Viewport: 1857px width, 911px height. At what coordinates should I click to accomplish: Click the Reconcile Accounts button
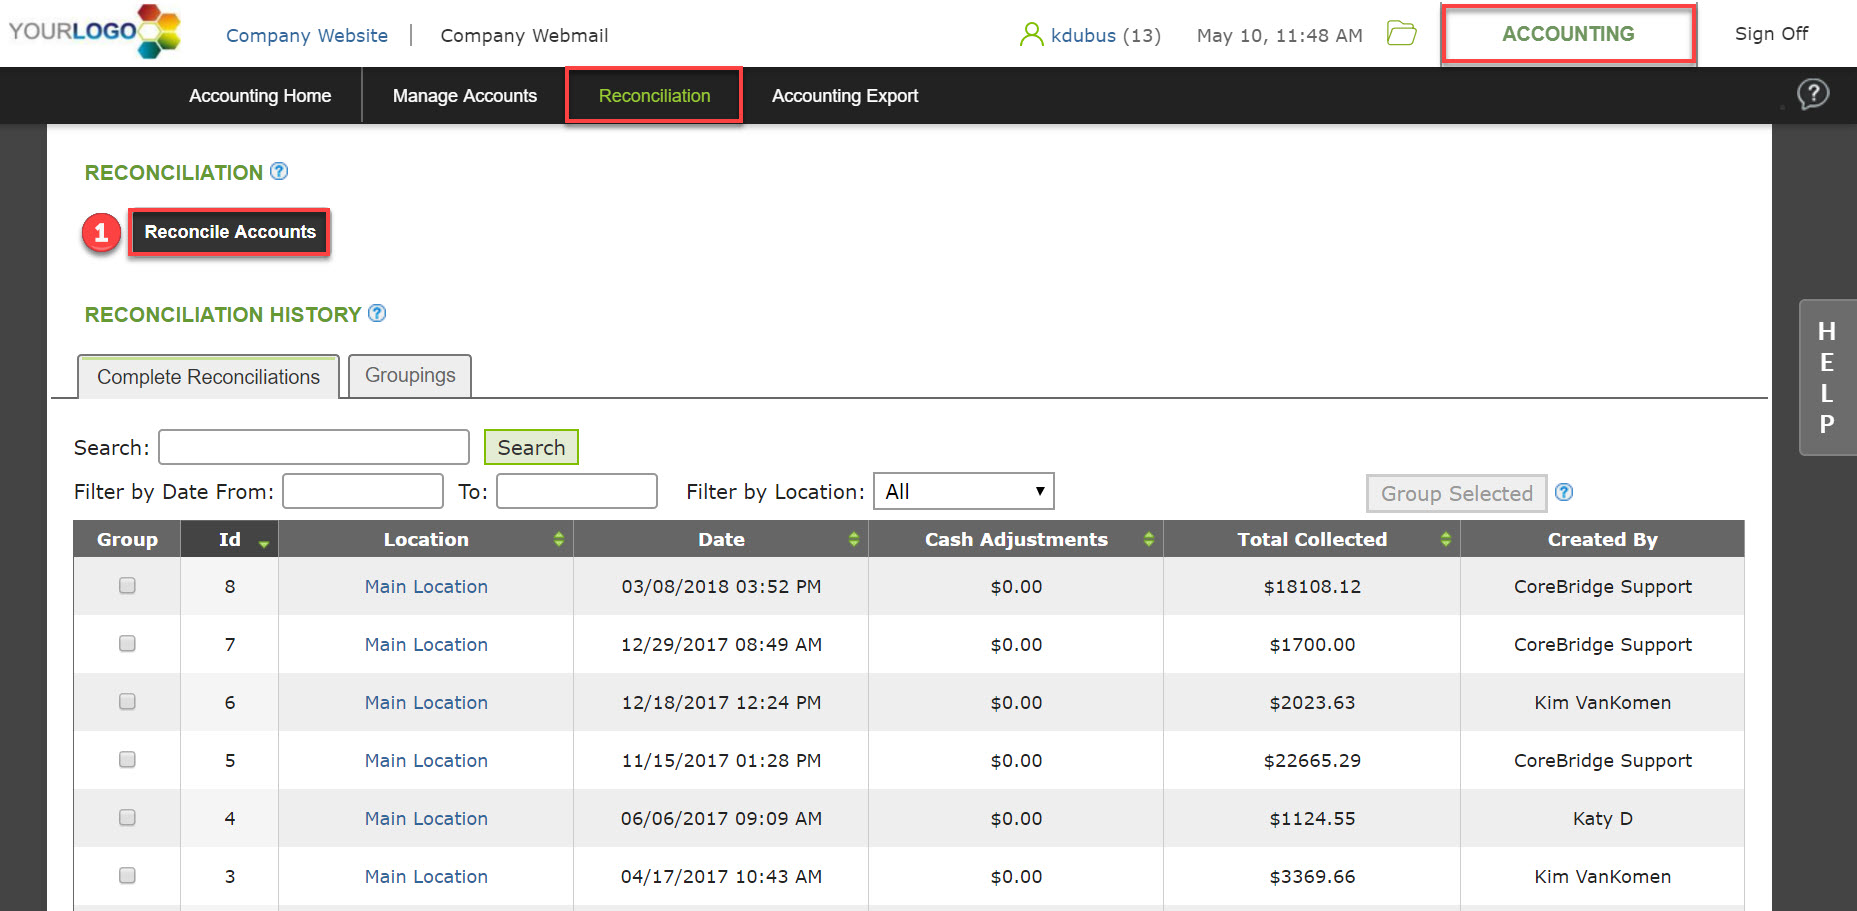pos(230,232)
